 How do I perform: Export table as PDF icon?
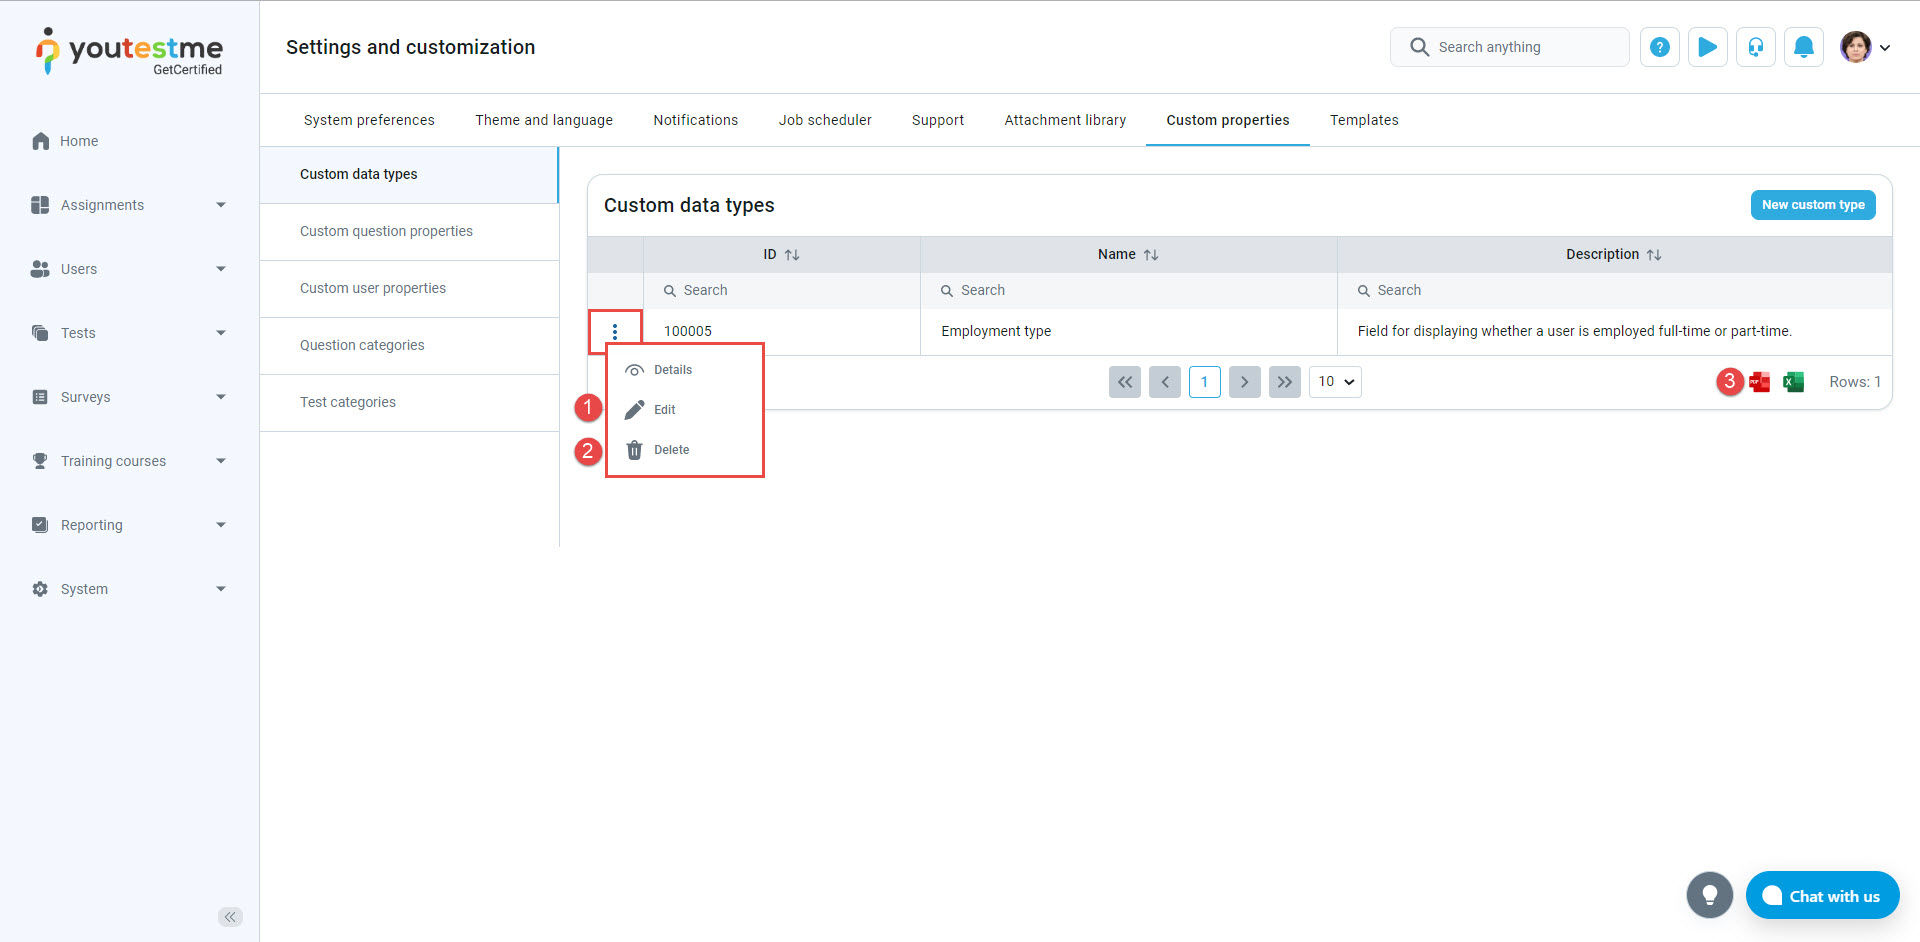(1760, 382)
